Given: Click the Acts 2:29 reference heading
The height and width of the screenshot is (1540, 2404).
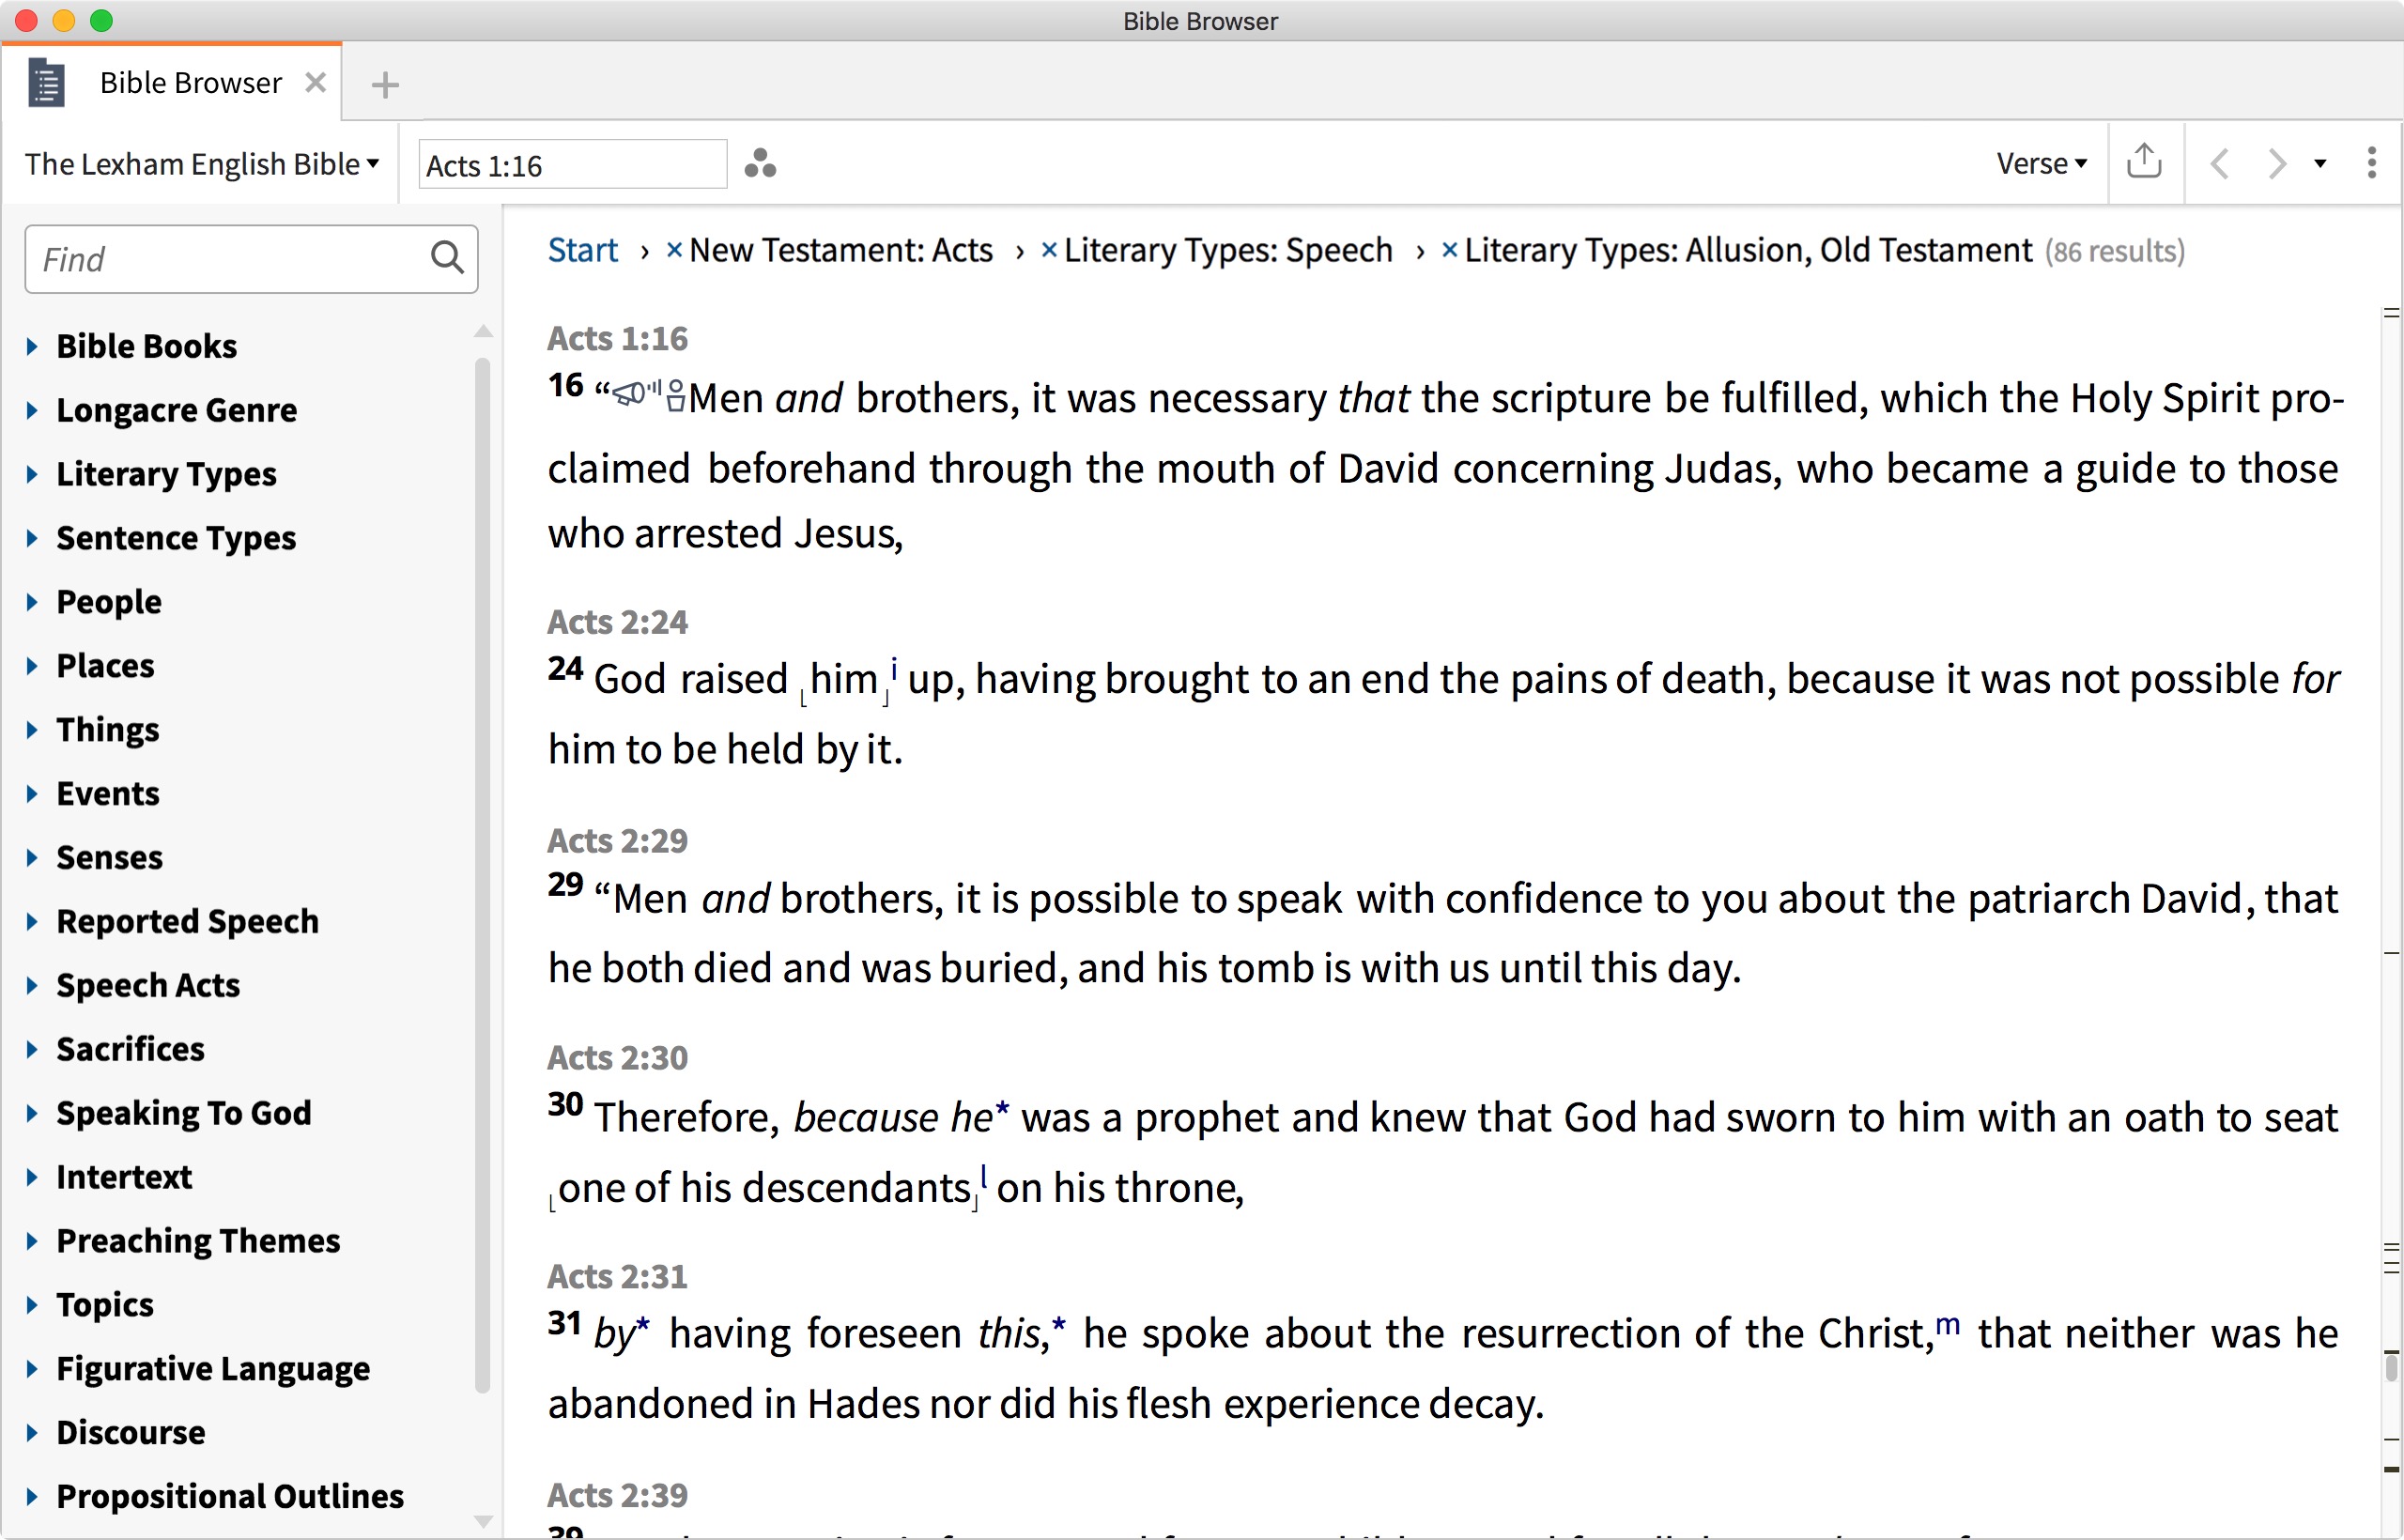Looking at the screenshot, I should coord(617,841).
